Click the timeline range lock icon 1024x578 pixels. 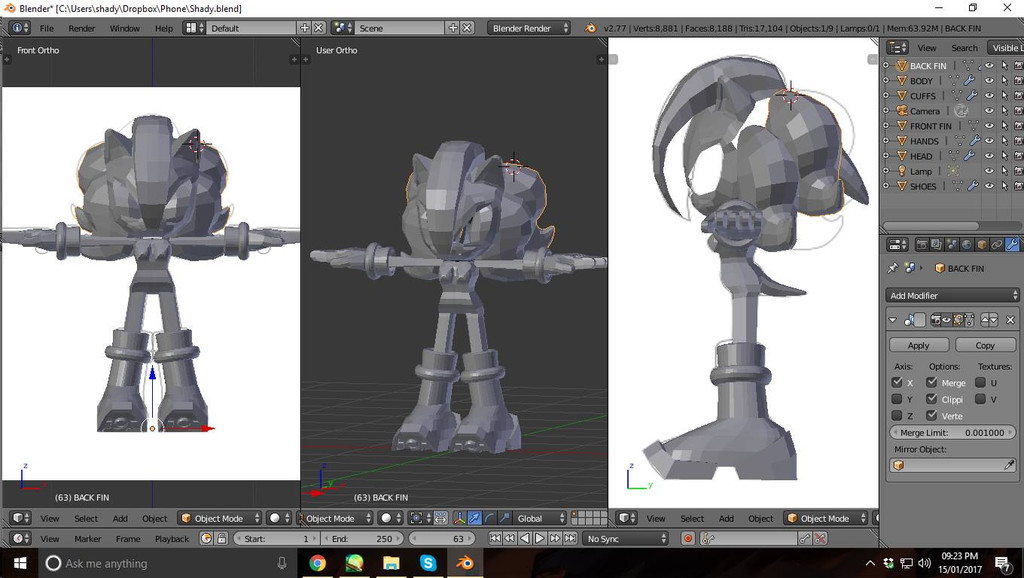point(221,539)
